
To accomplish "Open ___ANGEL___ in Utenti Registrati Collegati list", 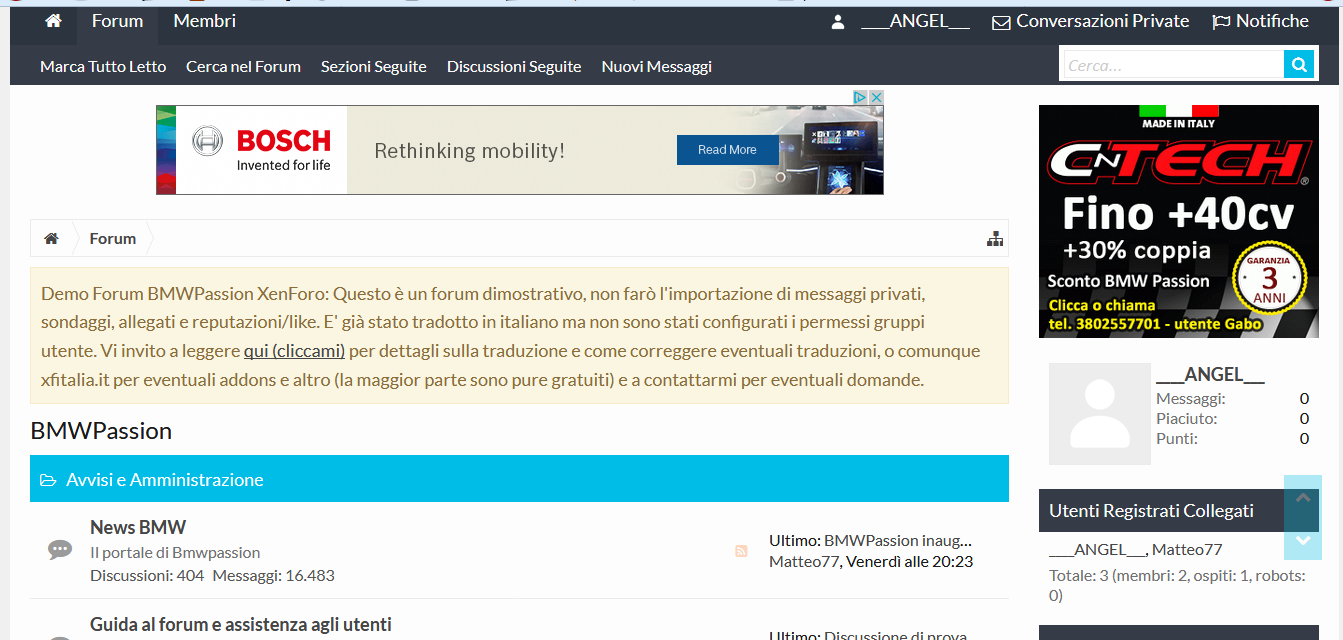I will (1097, 549).
